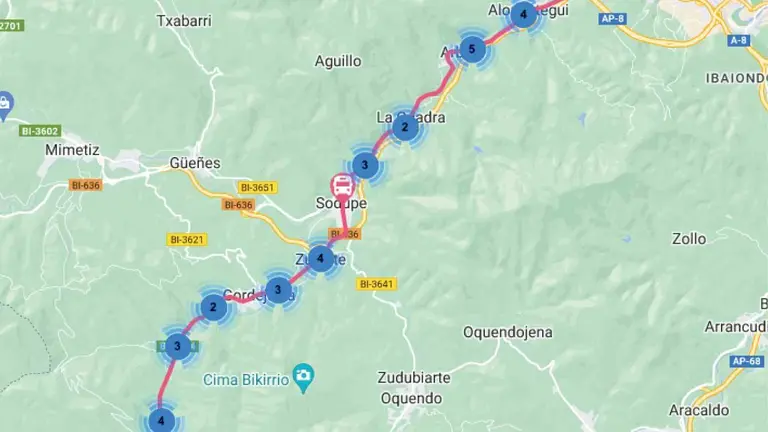Click cluster marker 3 over Cordejuela label
Image resolution: width=768 pixels, height=432 pixels.
278,289
